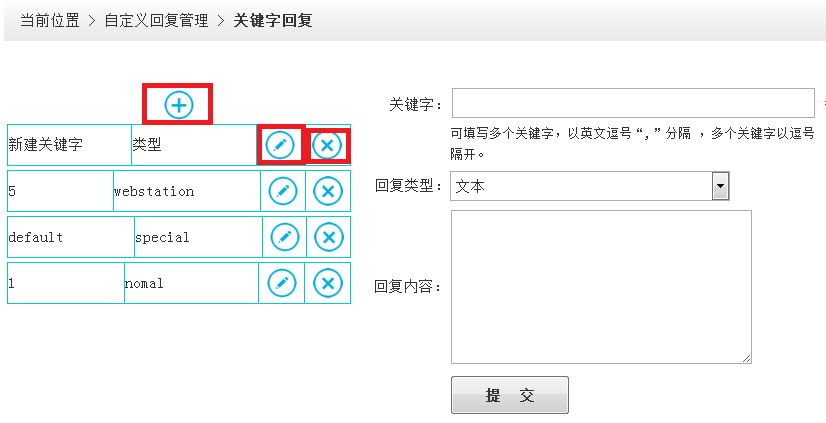Click 关键字回复 in the breadcrumb

pyautogui.click(x=273, y=20)
